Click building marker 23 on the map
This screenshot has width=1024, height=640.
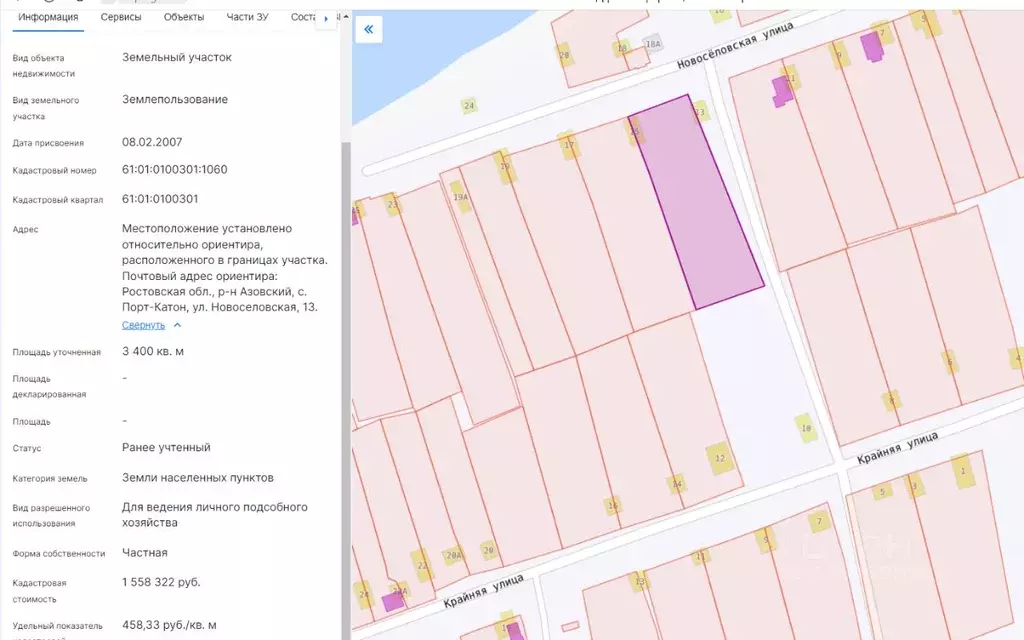392,204
